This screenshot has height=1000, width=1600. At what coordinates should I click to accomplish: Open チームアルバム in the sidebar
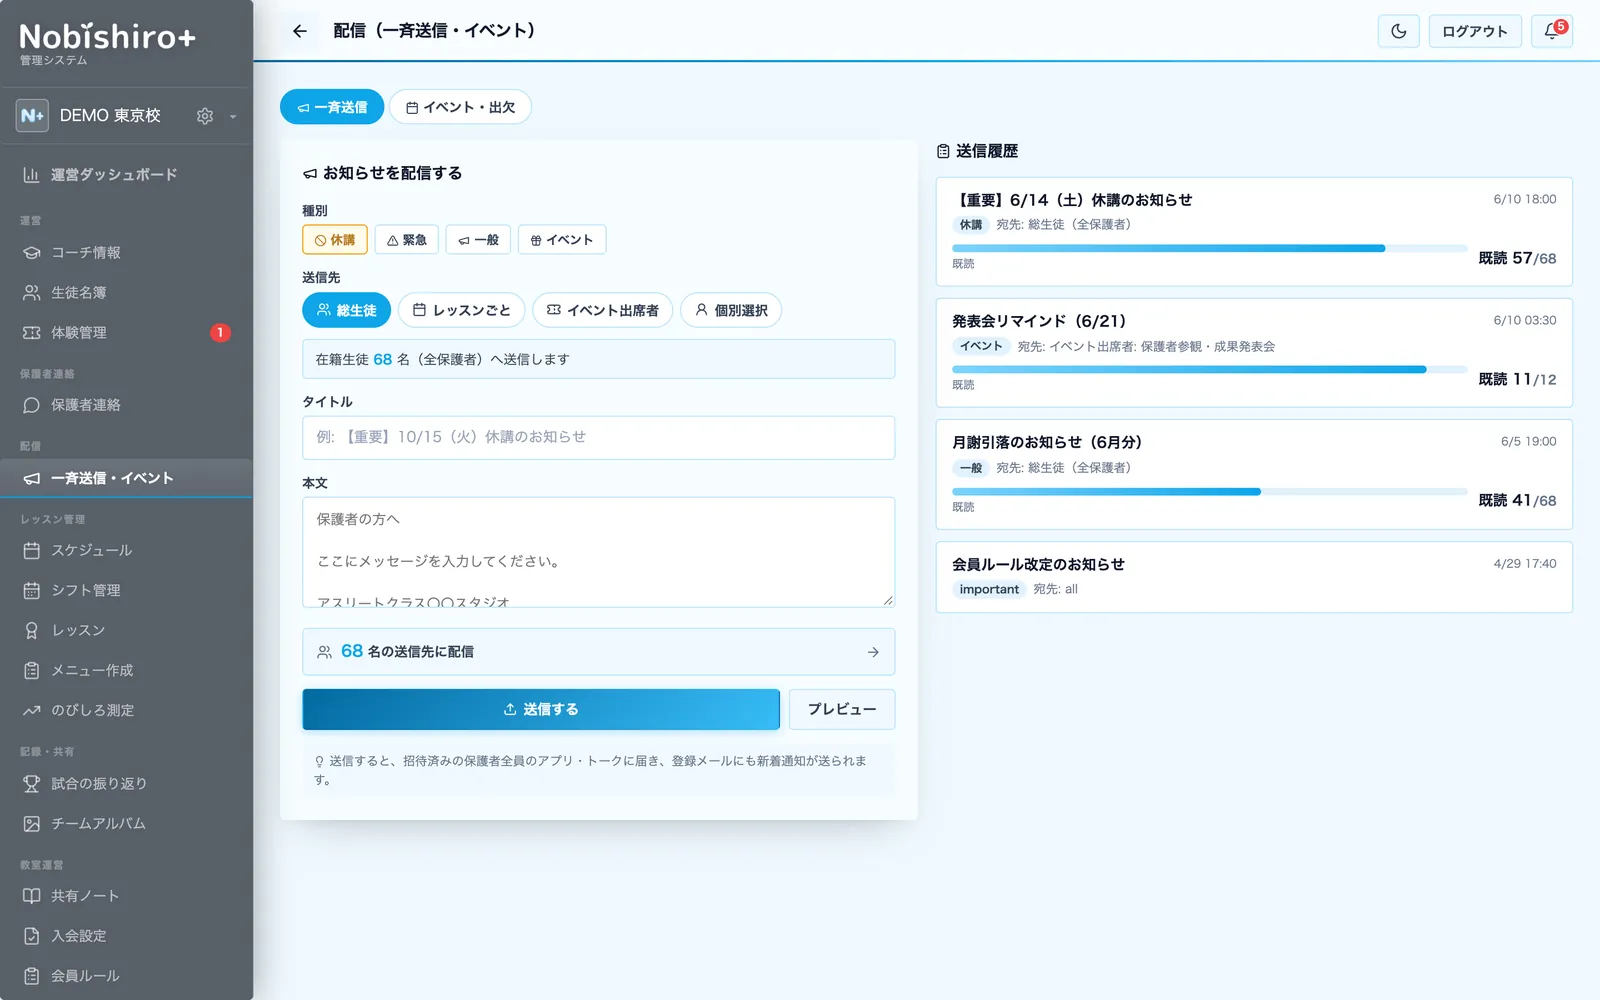[126, 823]
